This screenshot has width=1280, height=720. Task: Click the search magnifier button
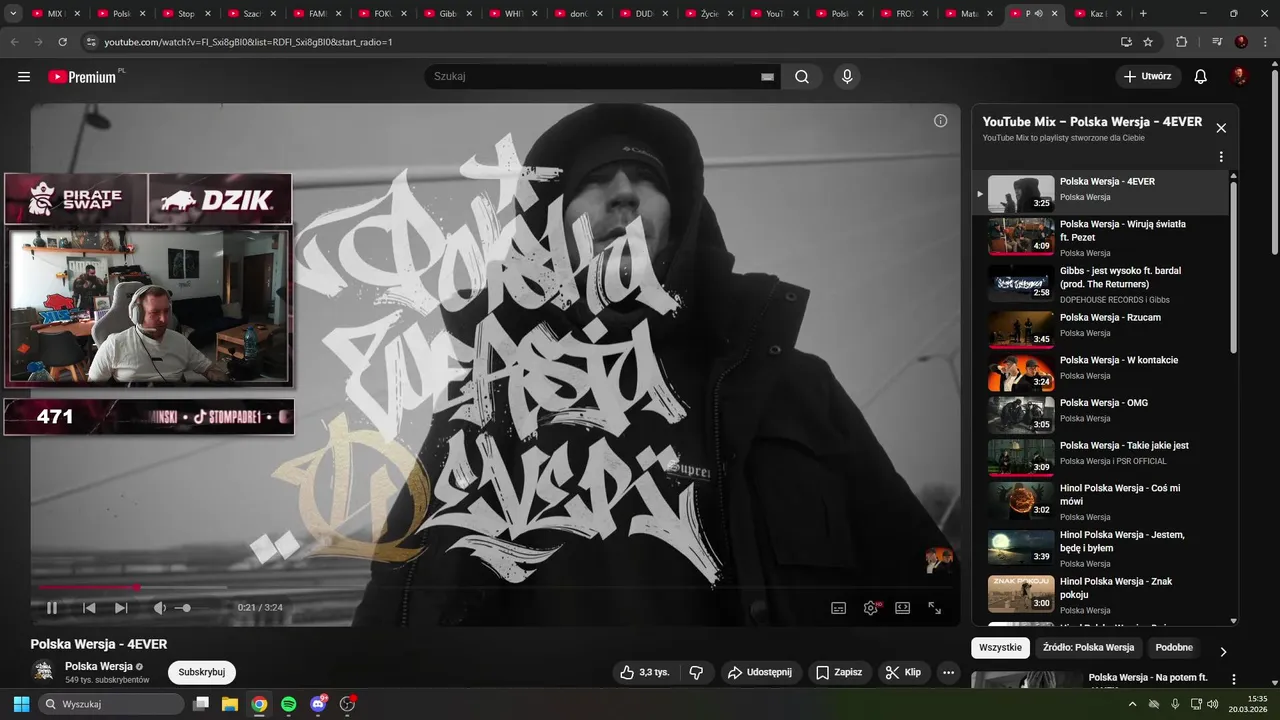pos(802,77)
